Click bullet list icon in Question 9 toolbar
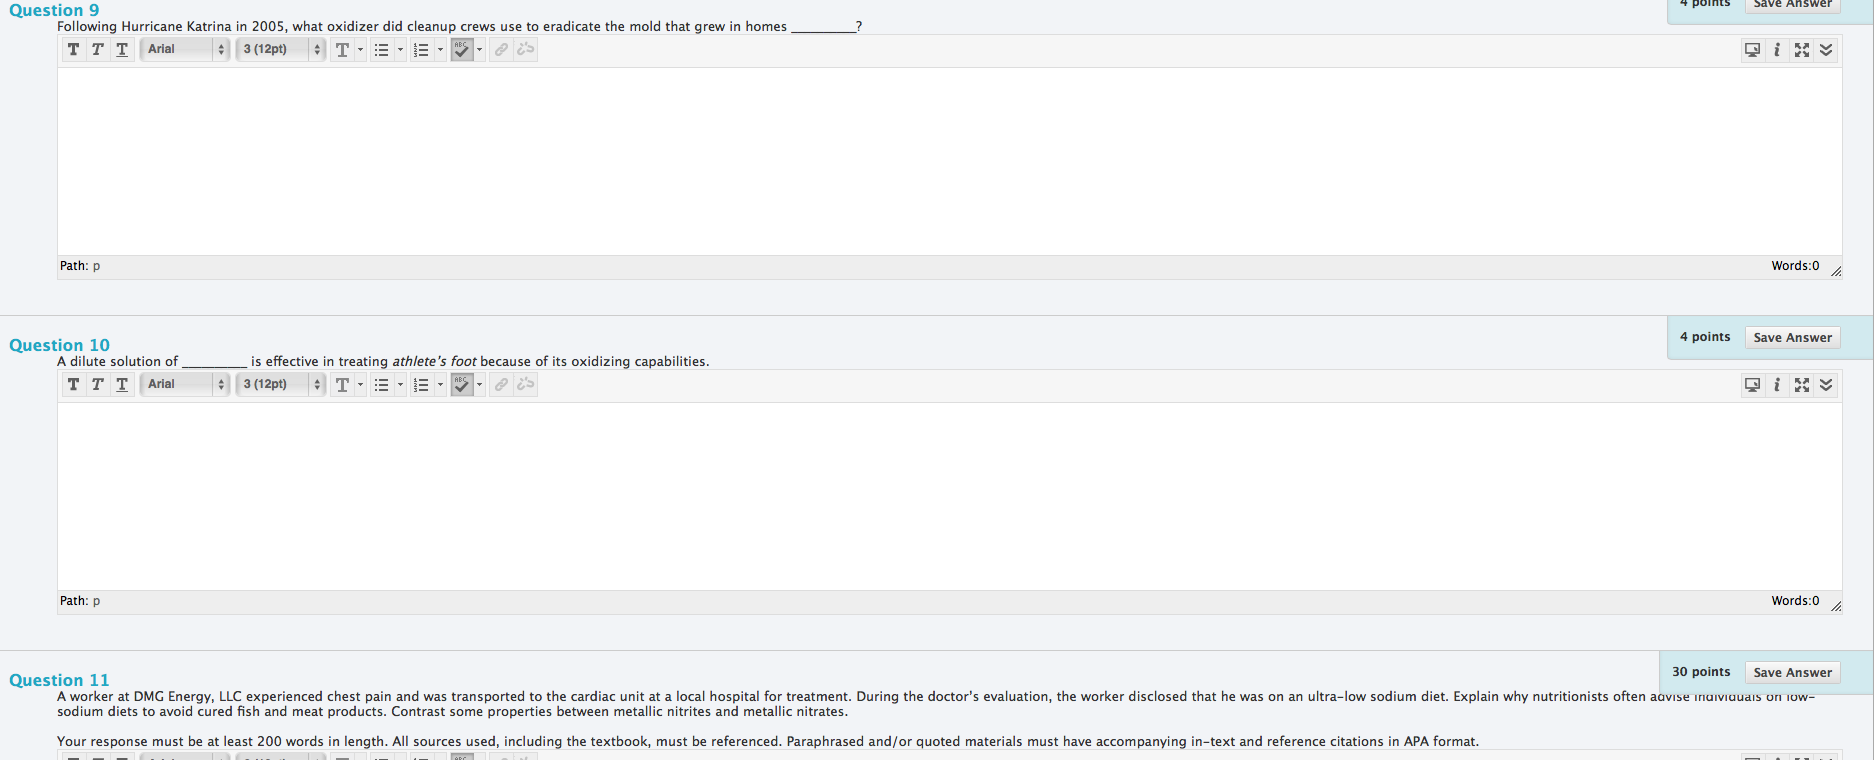The width and height of the screenshot is (1874, 760). pos(381,50)
